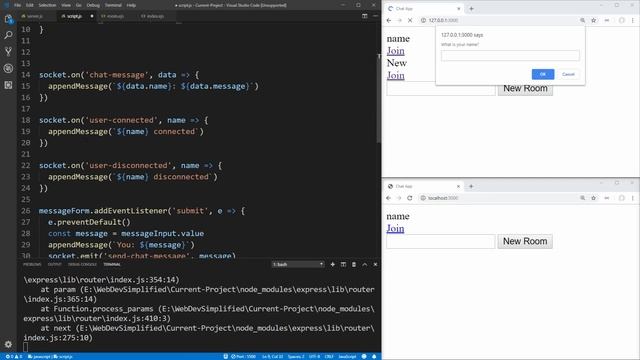Close the terminal panel
The width and height of the screenshot is (640, 360).
[x=375, y=264]
